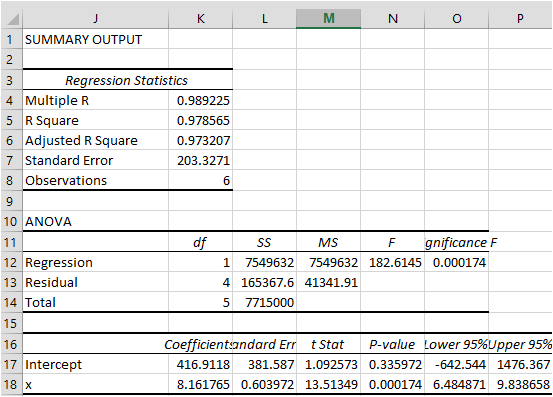This screenshot has height=397, width=553.
Task: Click the ANOVA label cell
Action: pyautogui.click(x=96, y=221)
